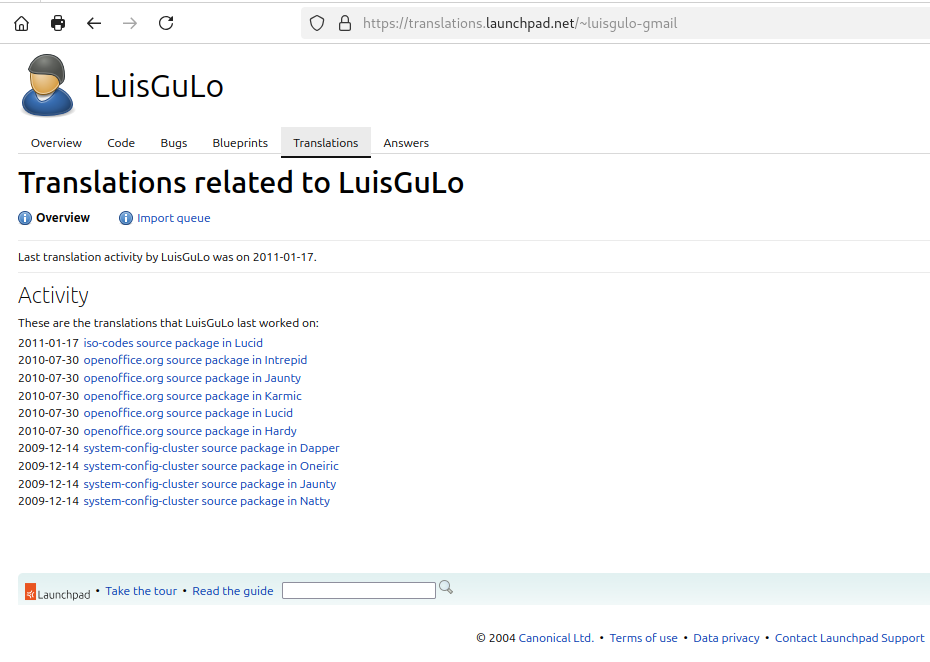Click the Take the tour link
This screenshot has height=662, width=930.
click(x=141, y=591)
